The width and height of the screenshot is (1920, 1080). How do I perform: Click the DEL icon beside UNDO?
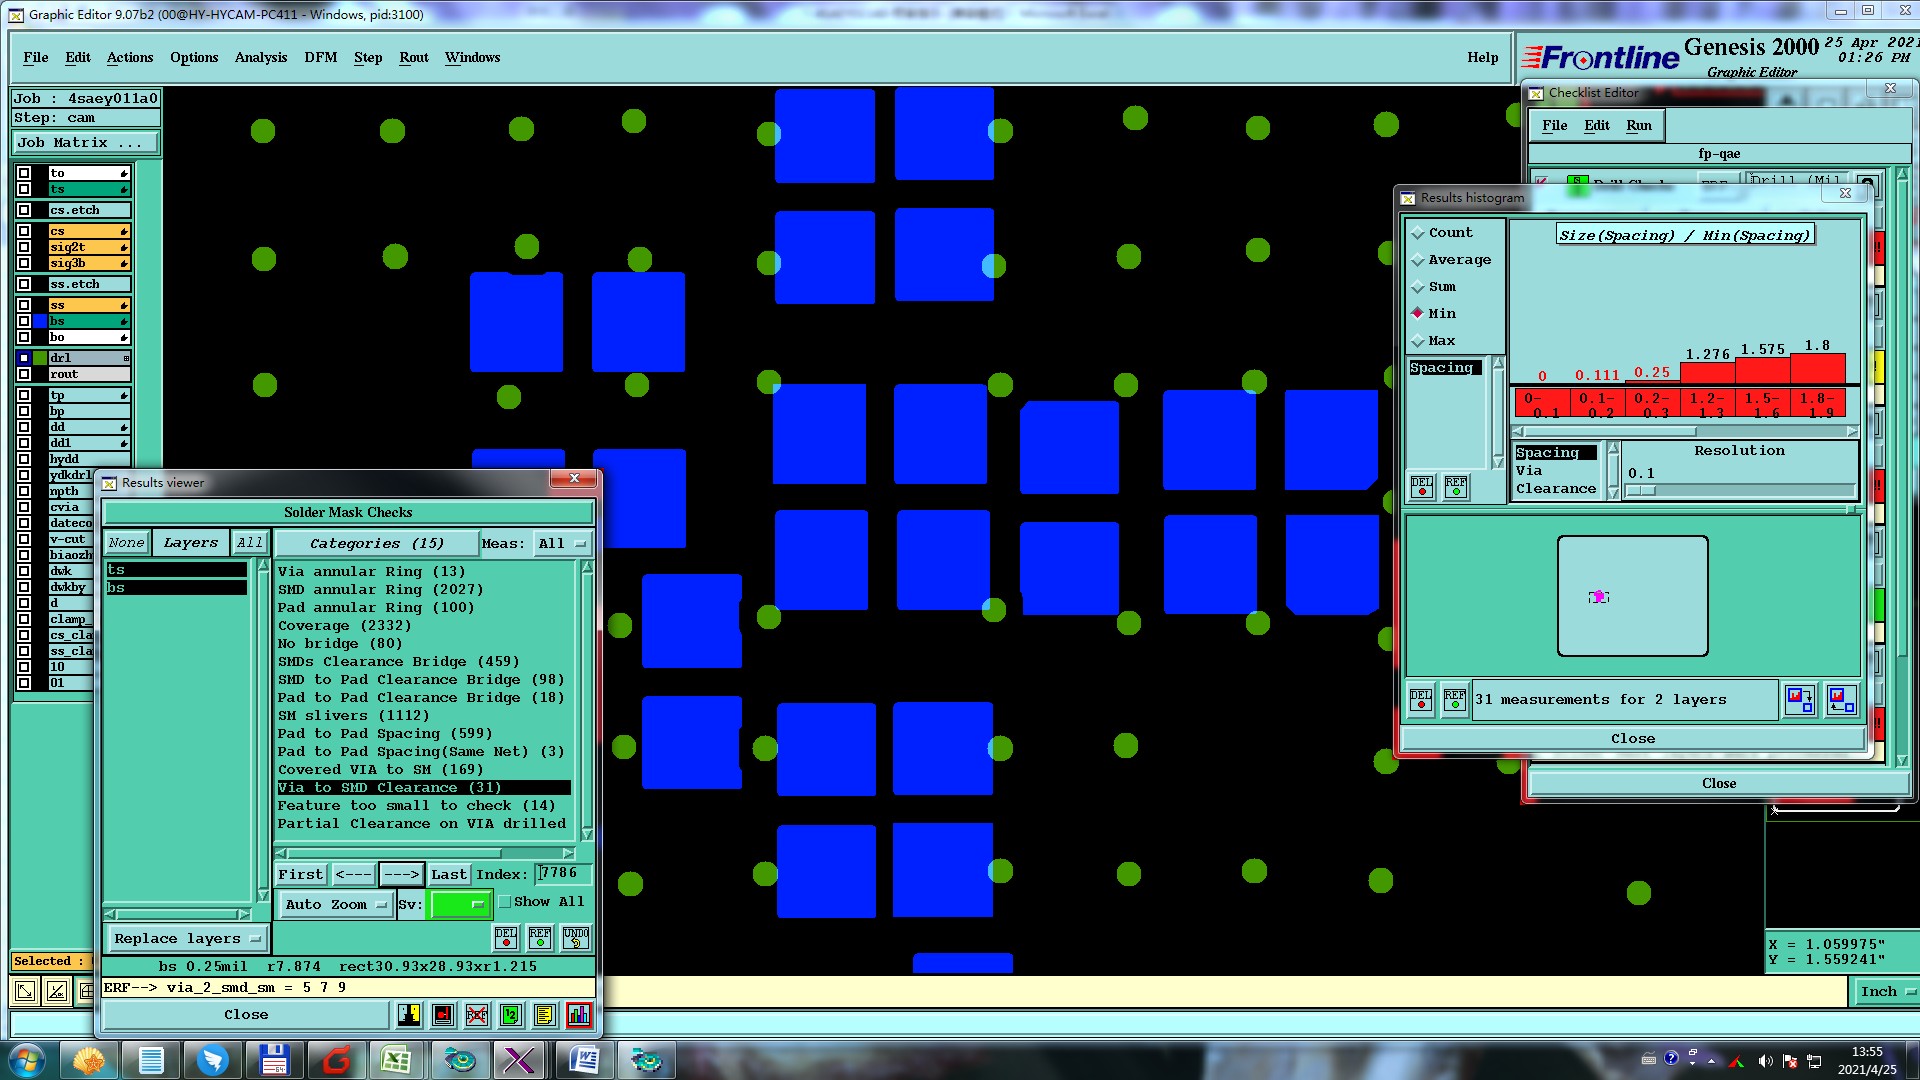(506, 937)
